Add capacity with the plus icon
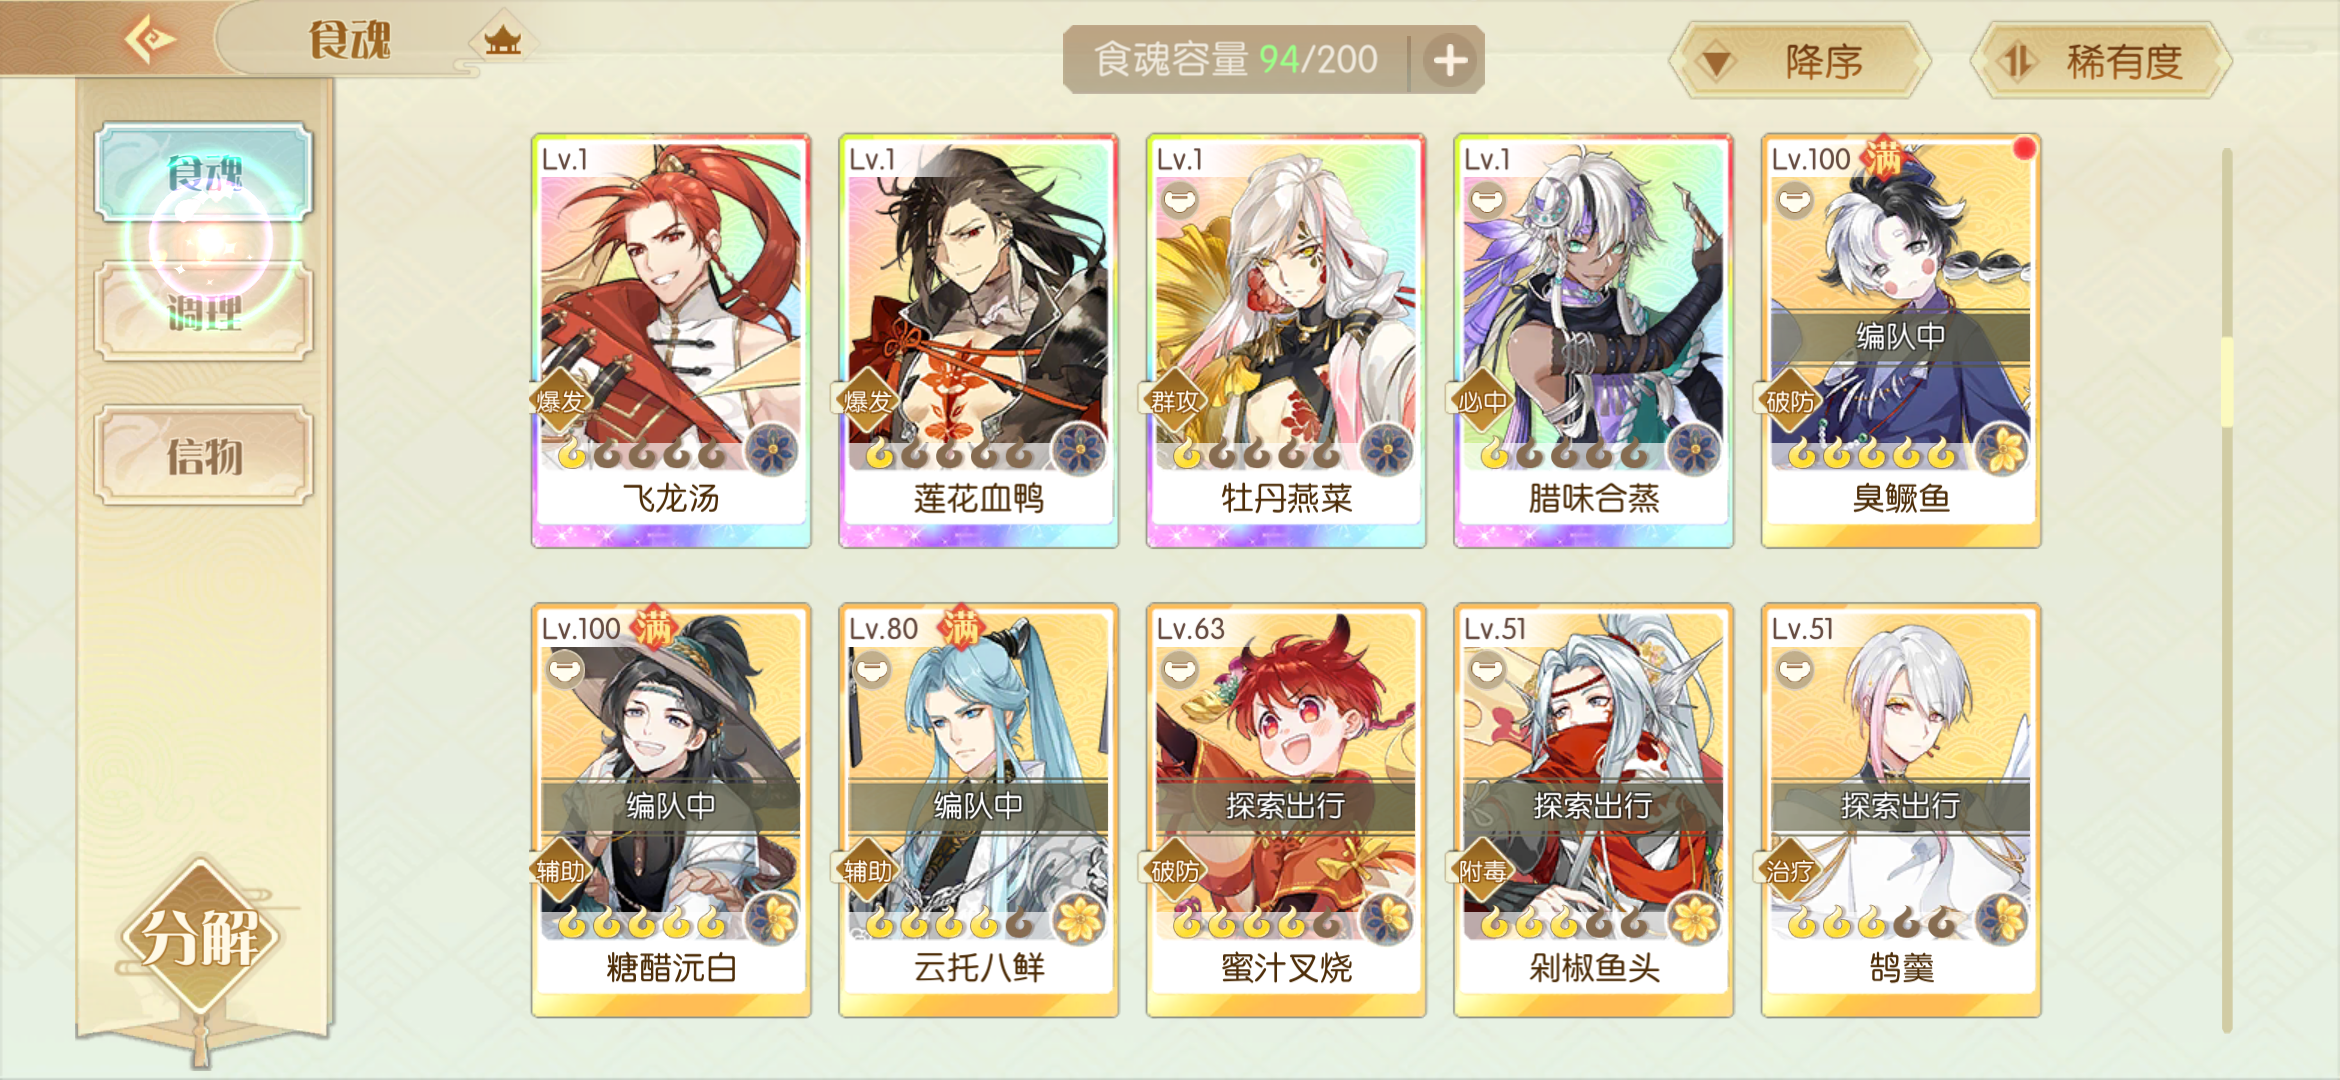The width and height of the screenshot is (2340, 1080). [1449, 60]
